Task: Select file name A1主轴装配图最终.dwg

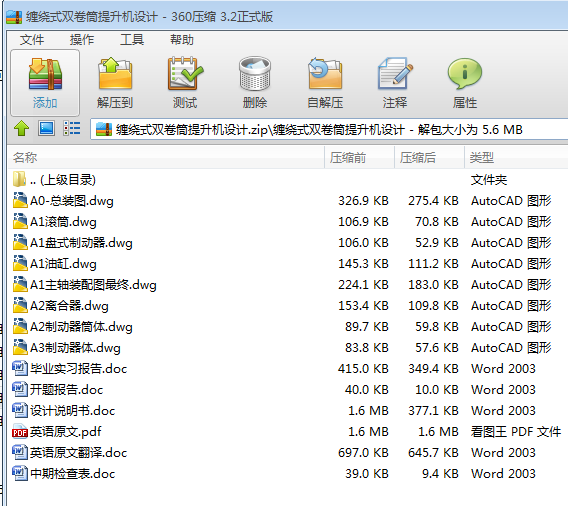Action: pyautogui.click(x=93, y=285)
